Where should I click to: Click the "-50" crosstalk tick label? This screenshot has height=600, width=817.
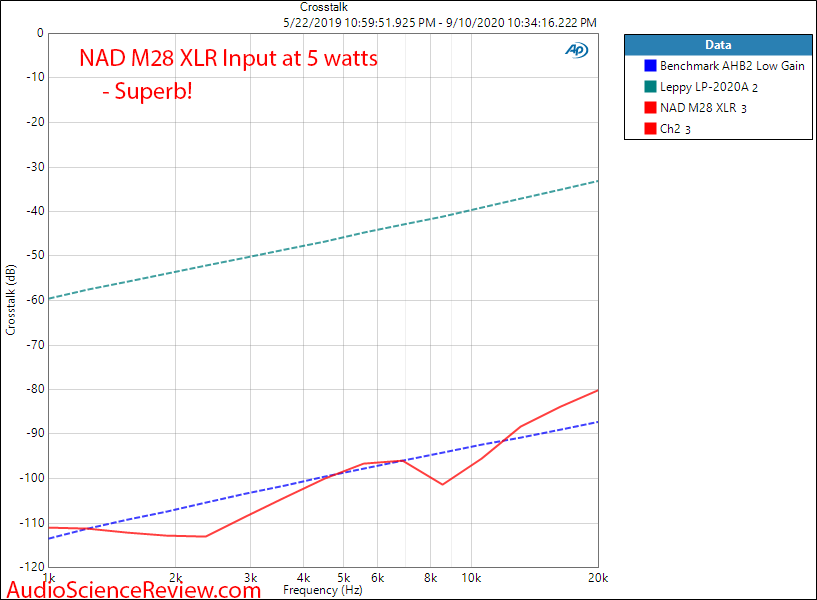pyautogui.click(x=35, y=255)
